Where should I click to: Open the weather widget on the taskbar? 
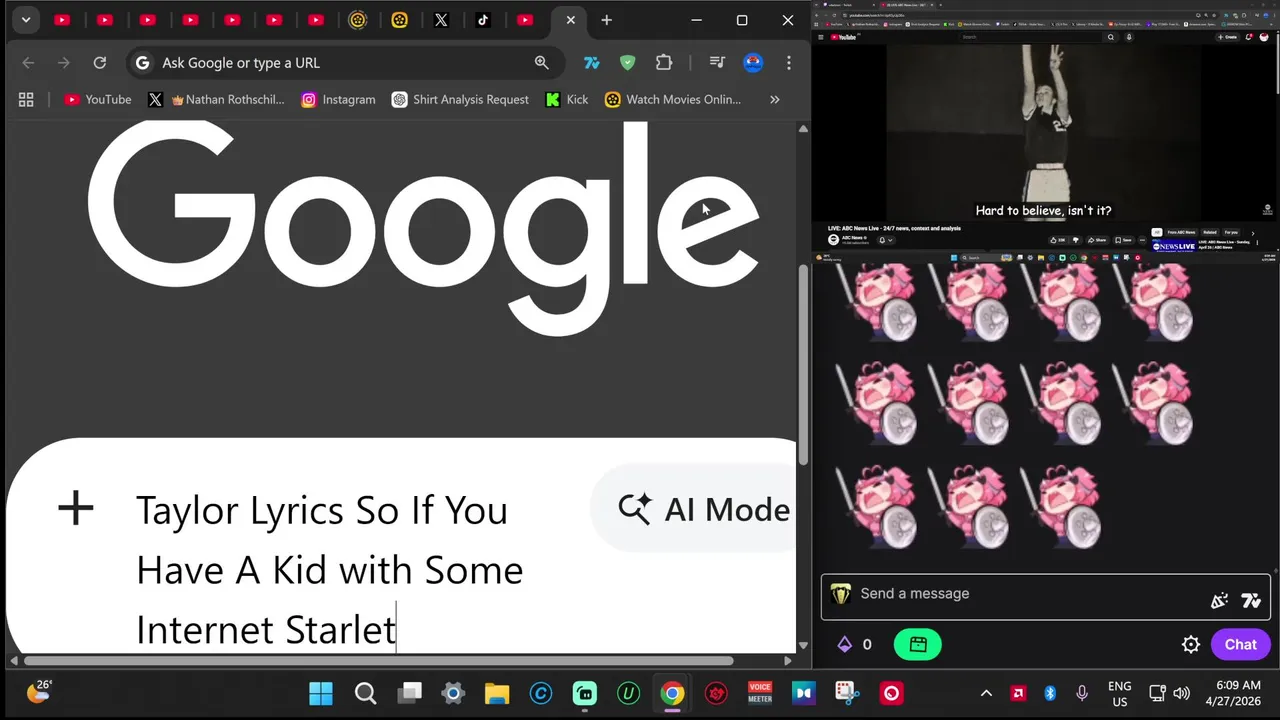pyautogui.click(x=39, y=692)
